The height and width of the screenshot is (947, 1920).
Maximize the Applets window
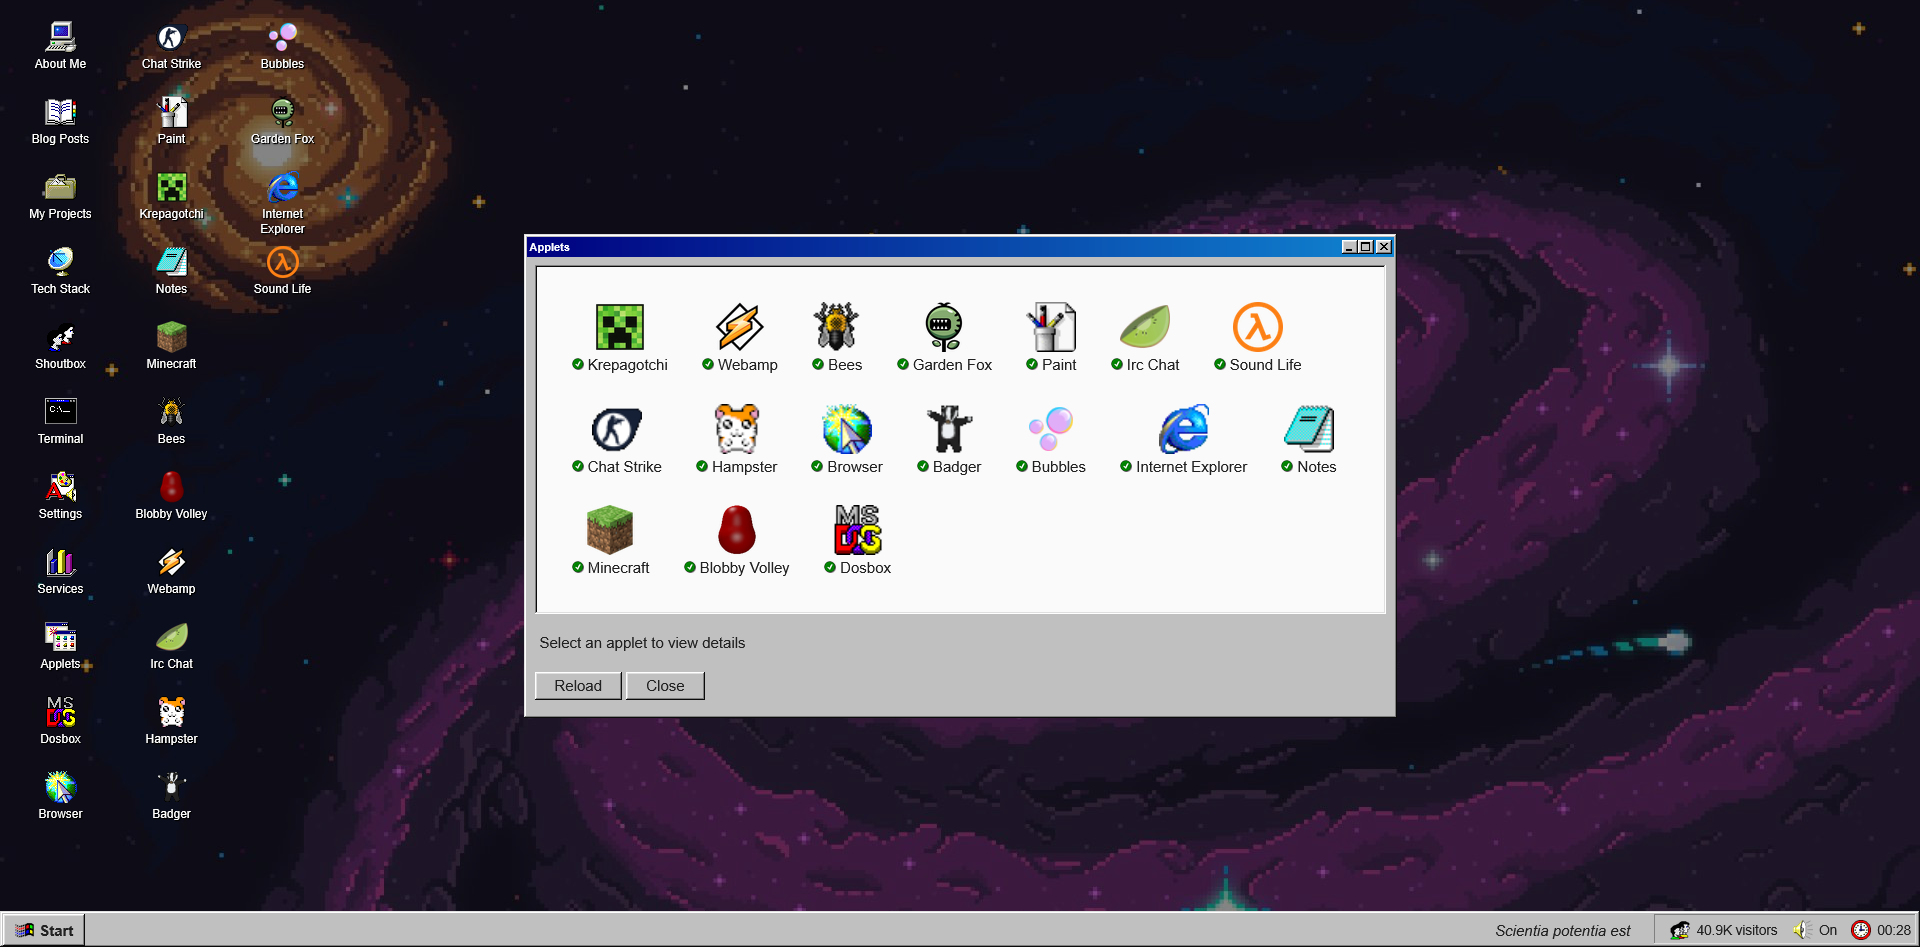(1365, 247)
